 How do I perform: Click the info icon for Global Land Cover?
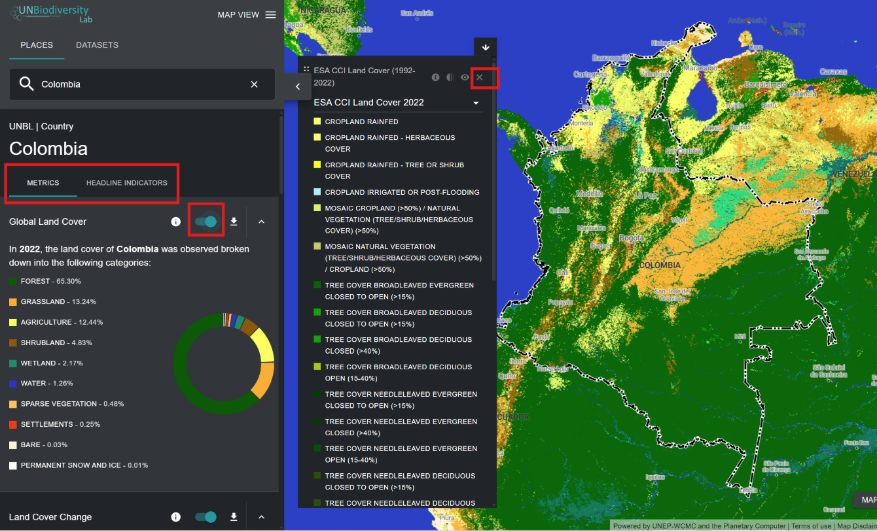pos(176,222)
